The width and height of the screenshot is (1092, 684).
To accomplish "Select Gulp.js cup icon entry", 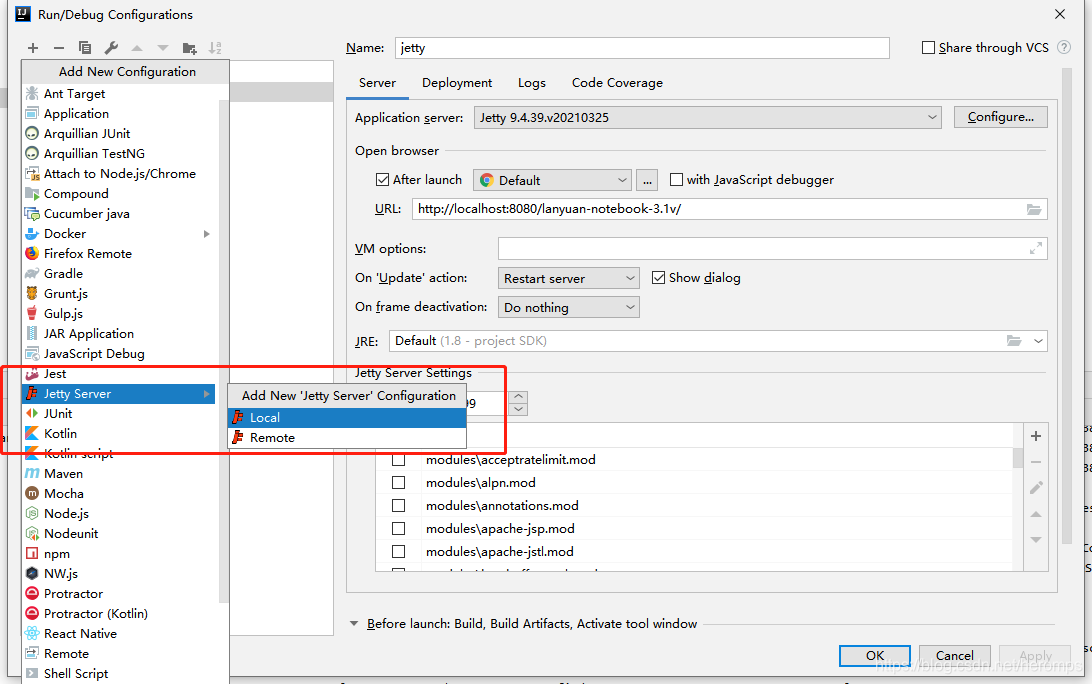I will tap(32, 313).
